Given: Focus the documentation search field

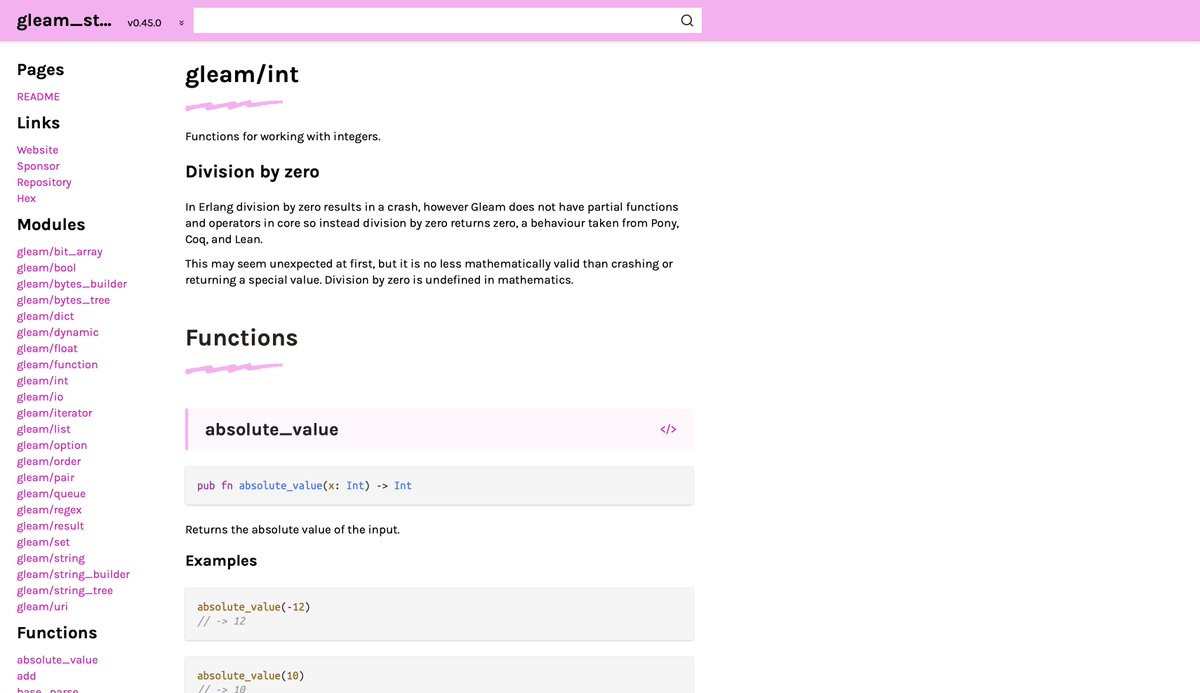Looking at the screenshot, I should coord(447,21).
